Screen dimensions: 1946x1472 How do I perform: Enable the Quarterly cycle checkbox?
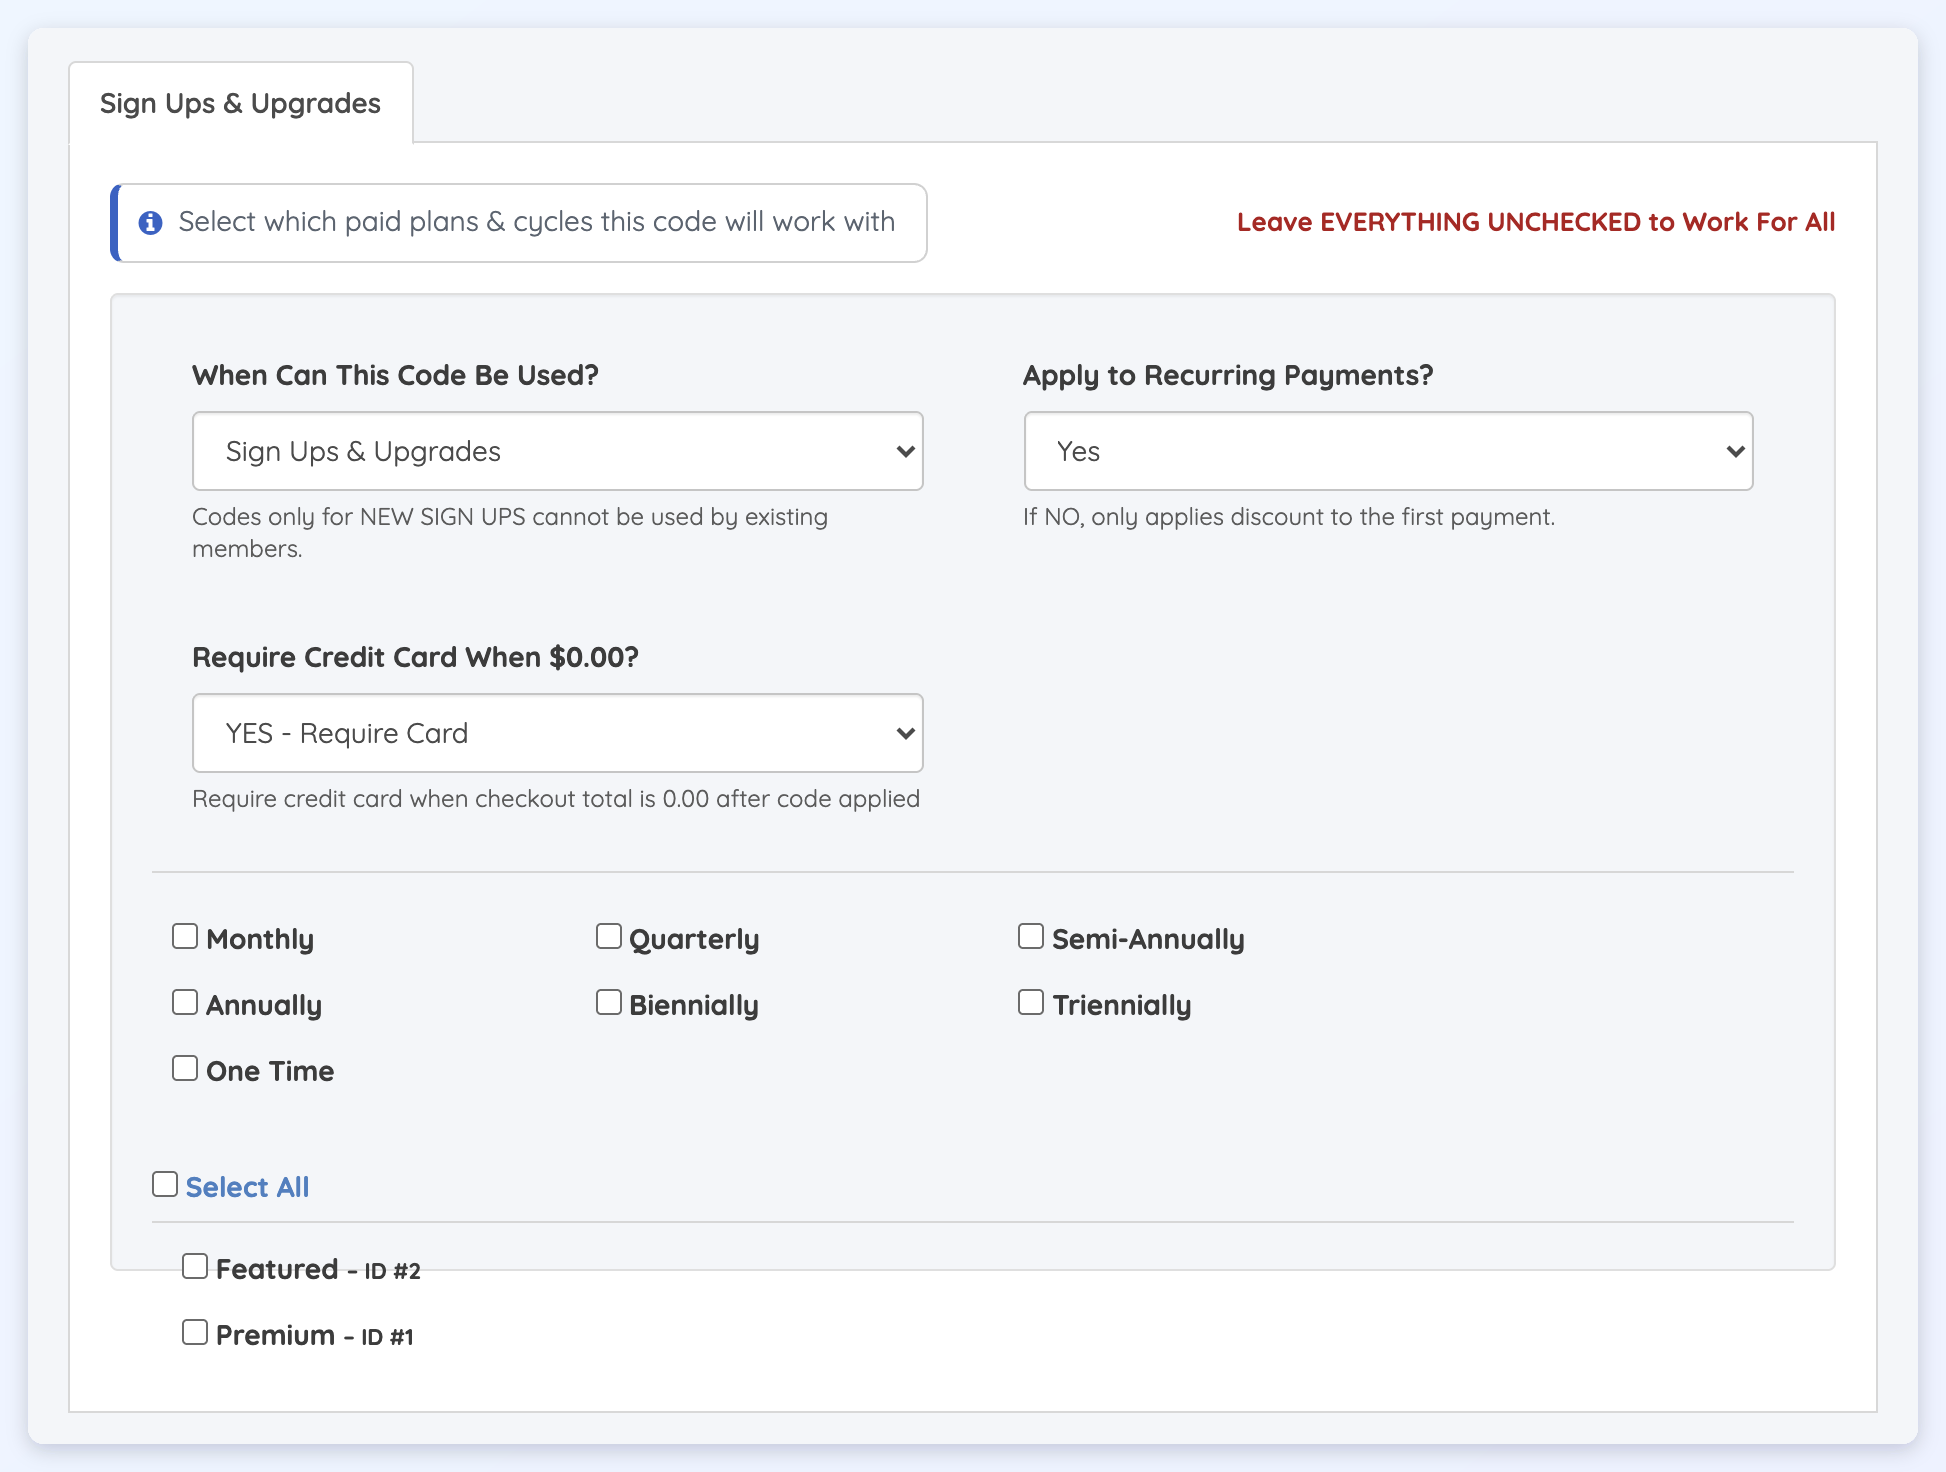click(609, 936)
